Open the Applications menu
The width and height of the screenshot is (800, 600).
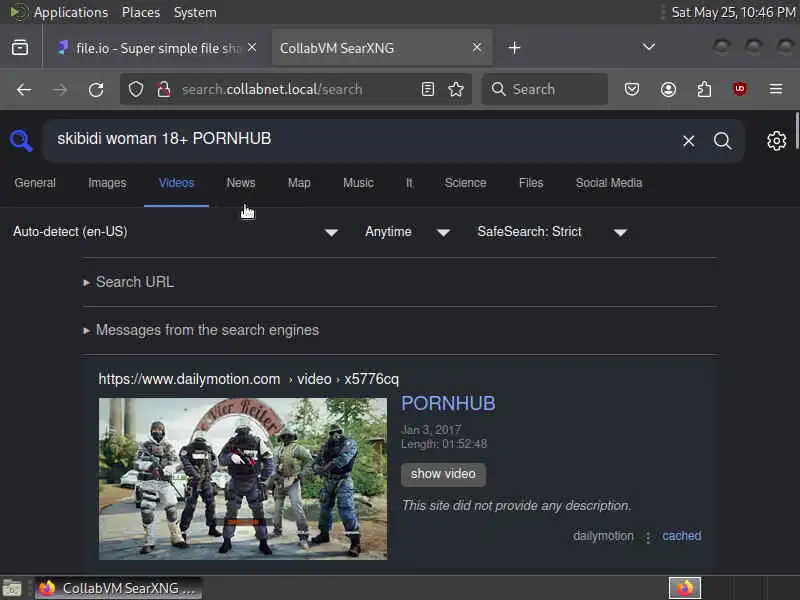[71, 12]
